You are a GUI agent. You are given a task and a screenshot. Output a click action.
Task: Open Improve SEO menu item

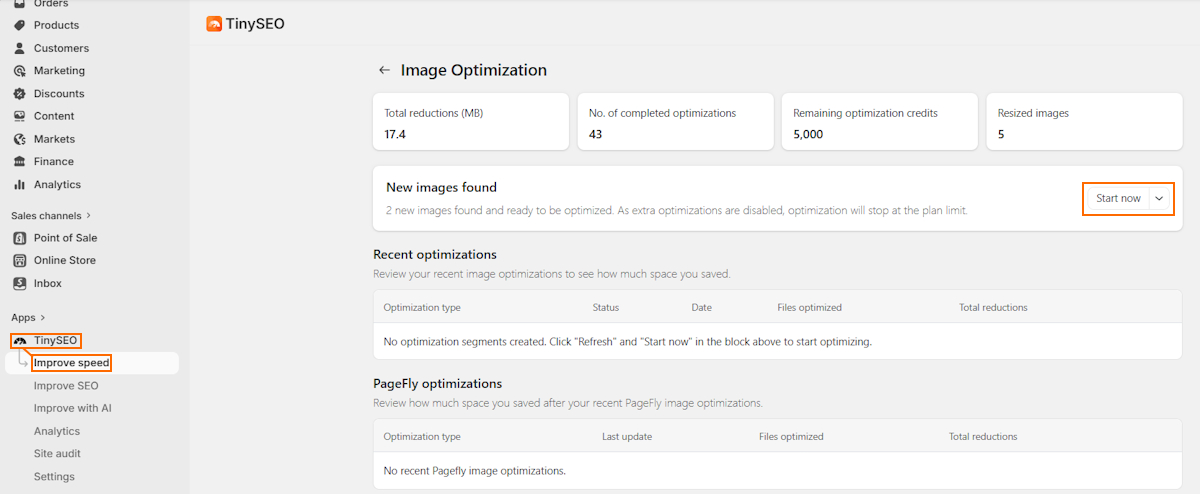(66, 386)
